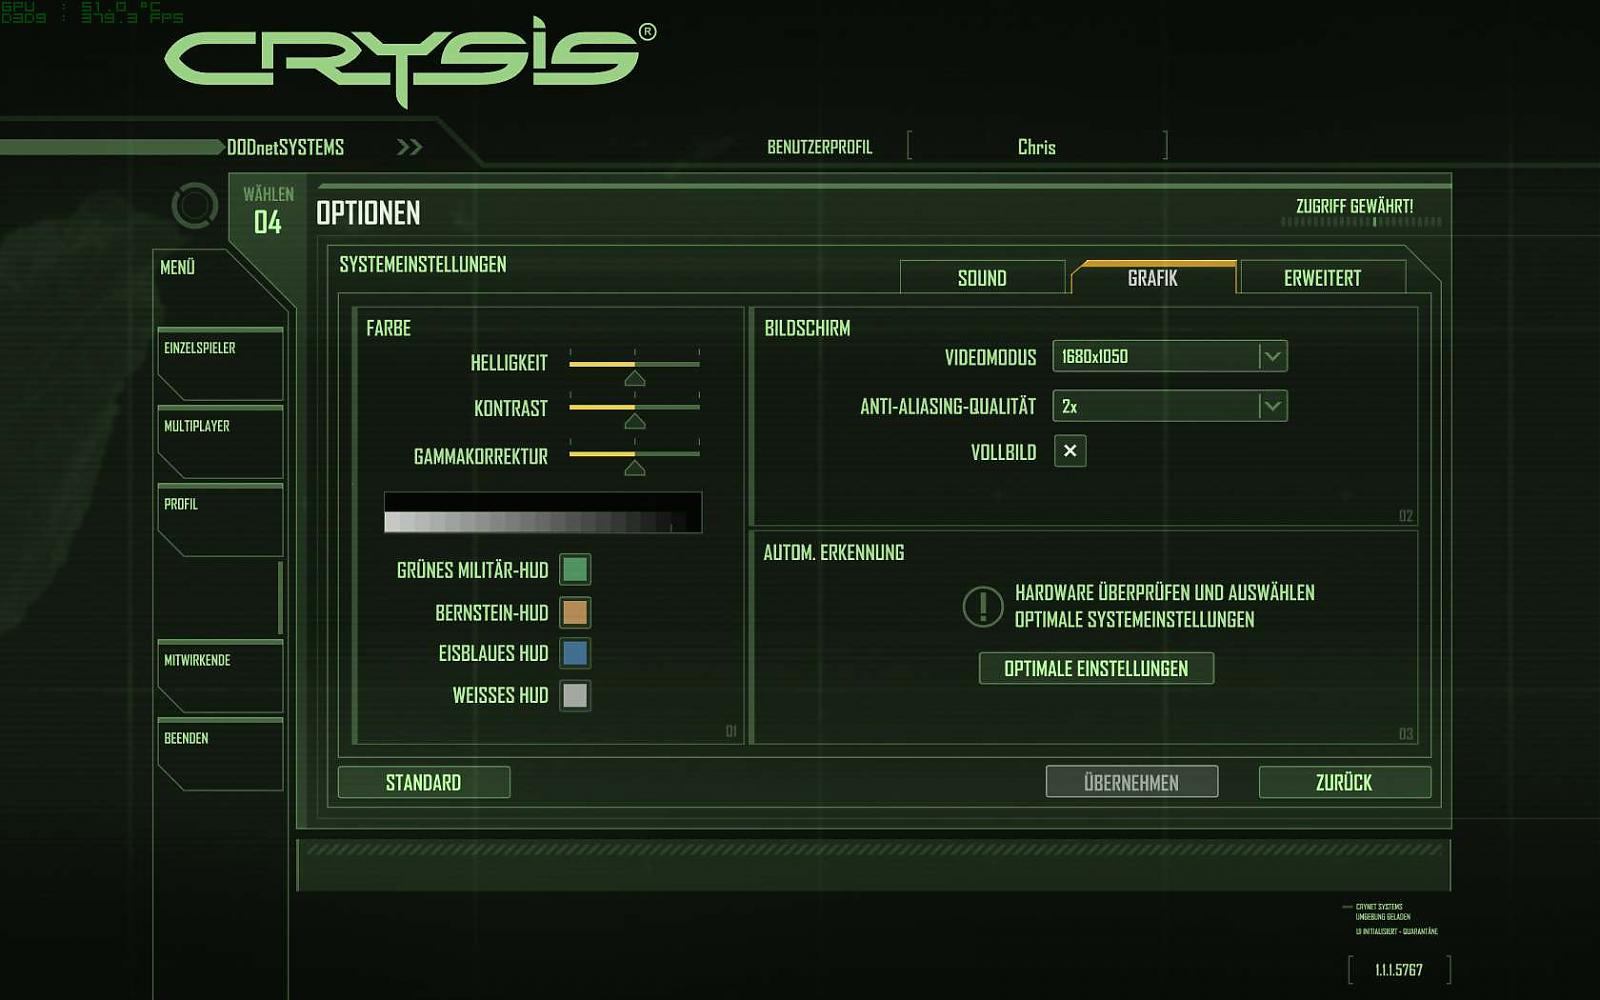Expand the Anti-Aliasing-Qualität dropdown arrow
Image resolution: width=1600 pixels, height=1000 pixels.
(1272, 406)
